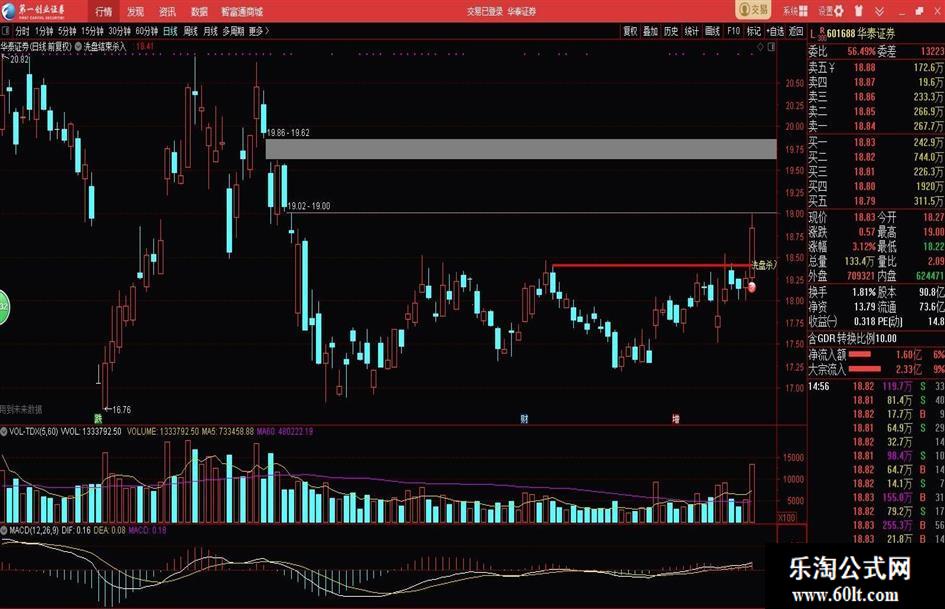Select 分时 intraday period
Viewport: 945px width, 609px height.
click(22, 31)
